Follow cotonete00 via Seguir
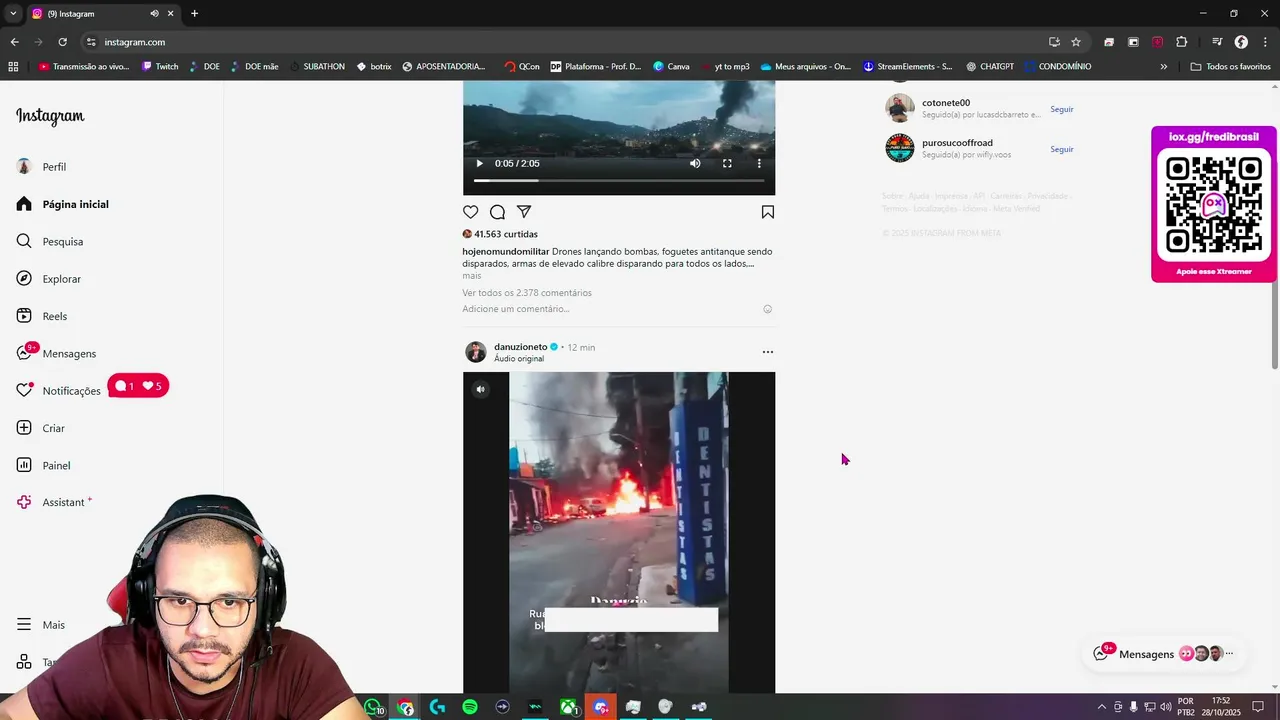1280x720 pixels. 1062,109
